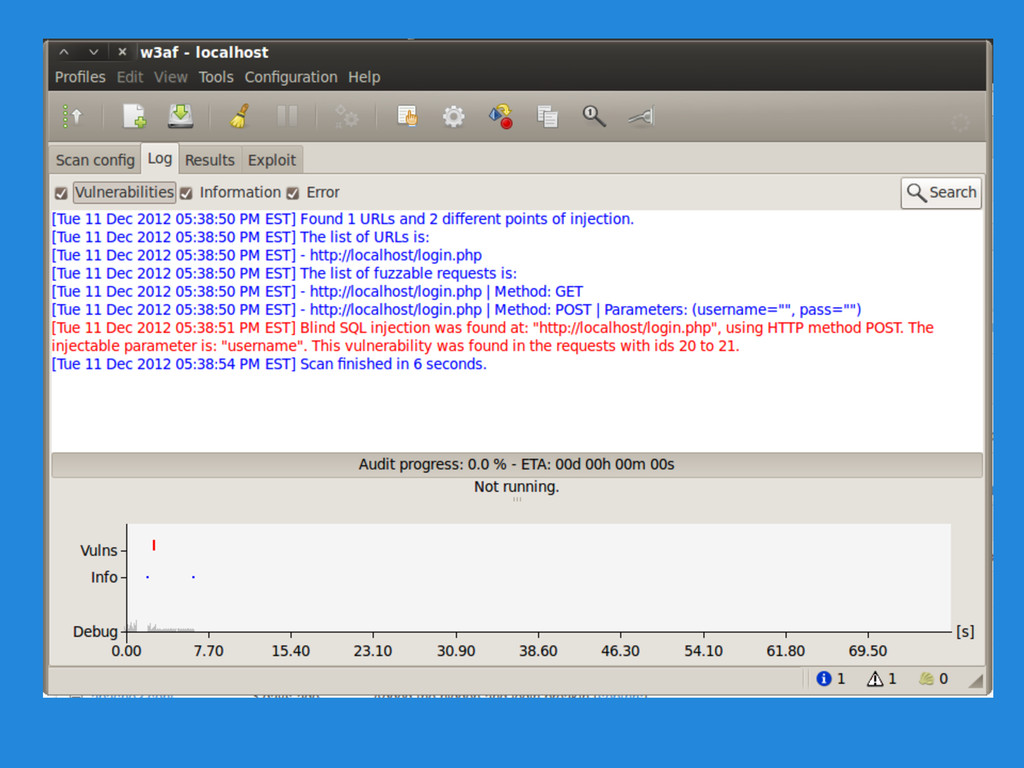The image size is (1024, 768).
Task: Click the 'list of fuzzable requests' log line
Action: [284, 273]
